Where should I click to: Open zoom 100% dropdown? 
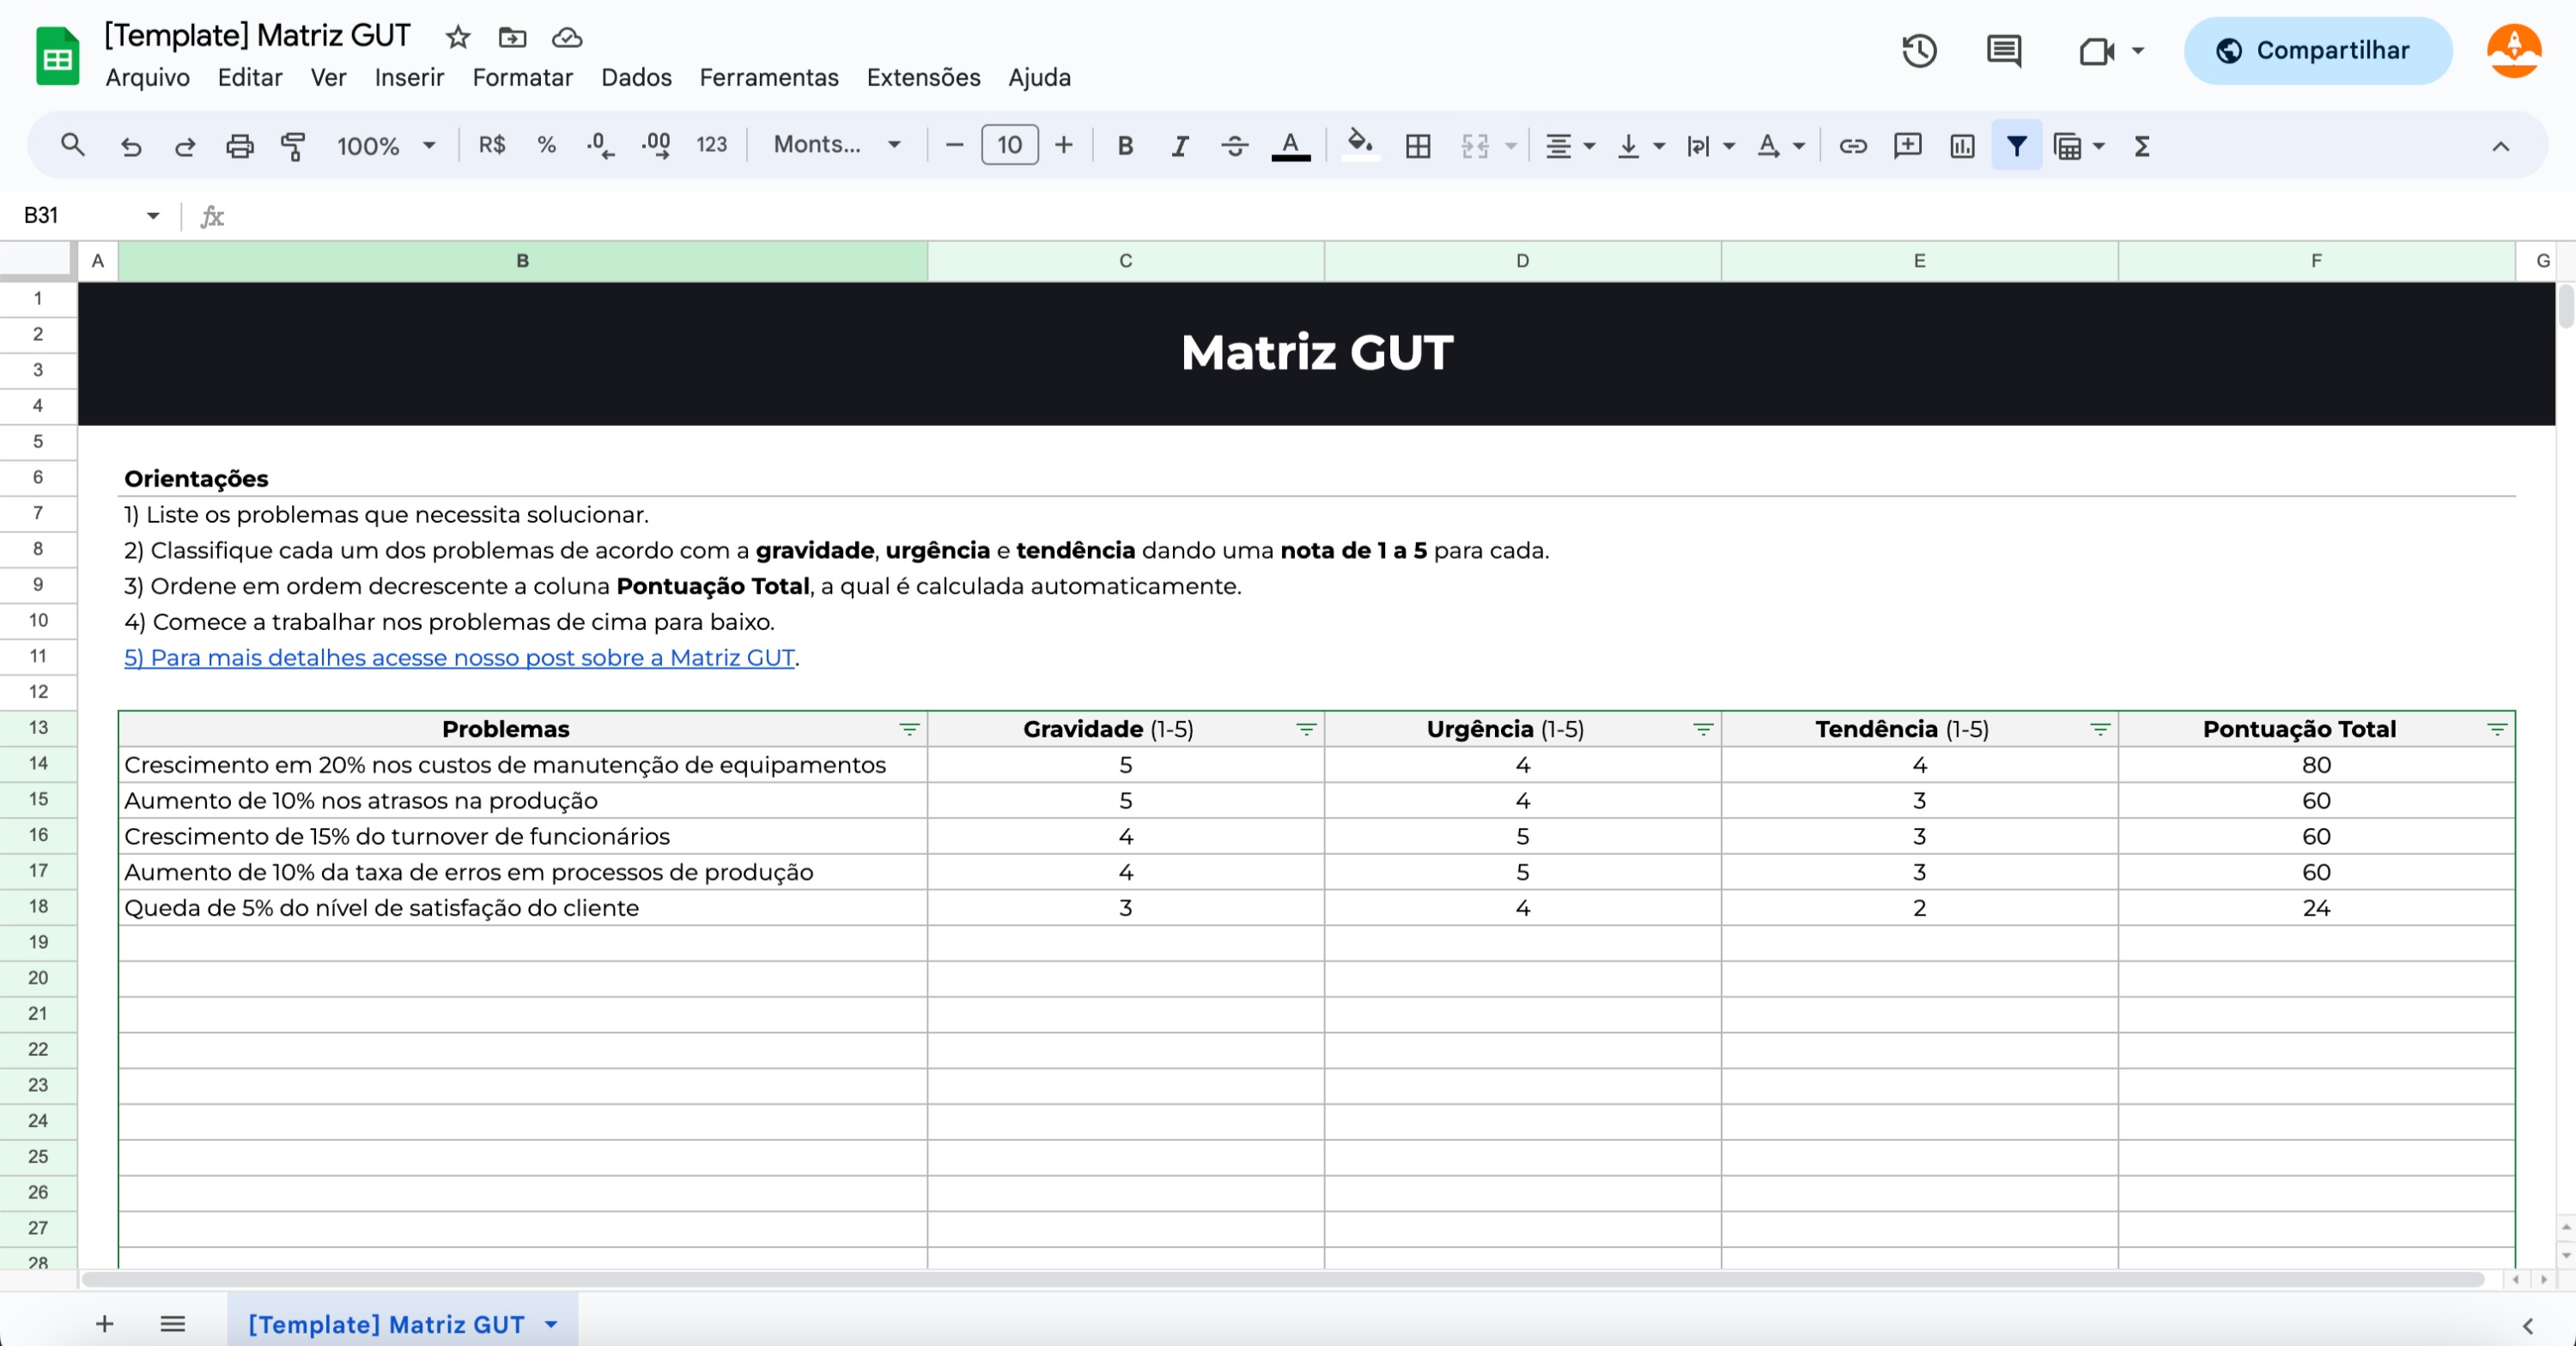pyautogui.click(x=386, y=146)
